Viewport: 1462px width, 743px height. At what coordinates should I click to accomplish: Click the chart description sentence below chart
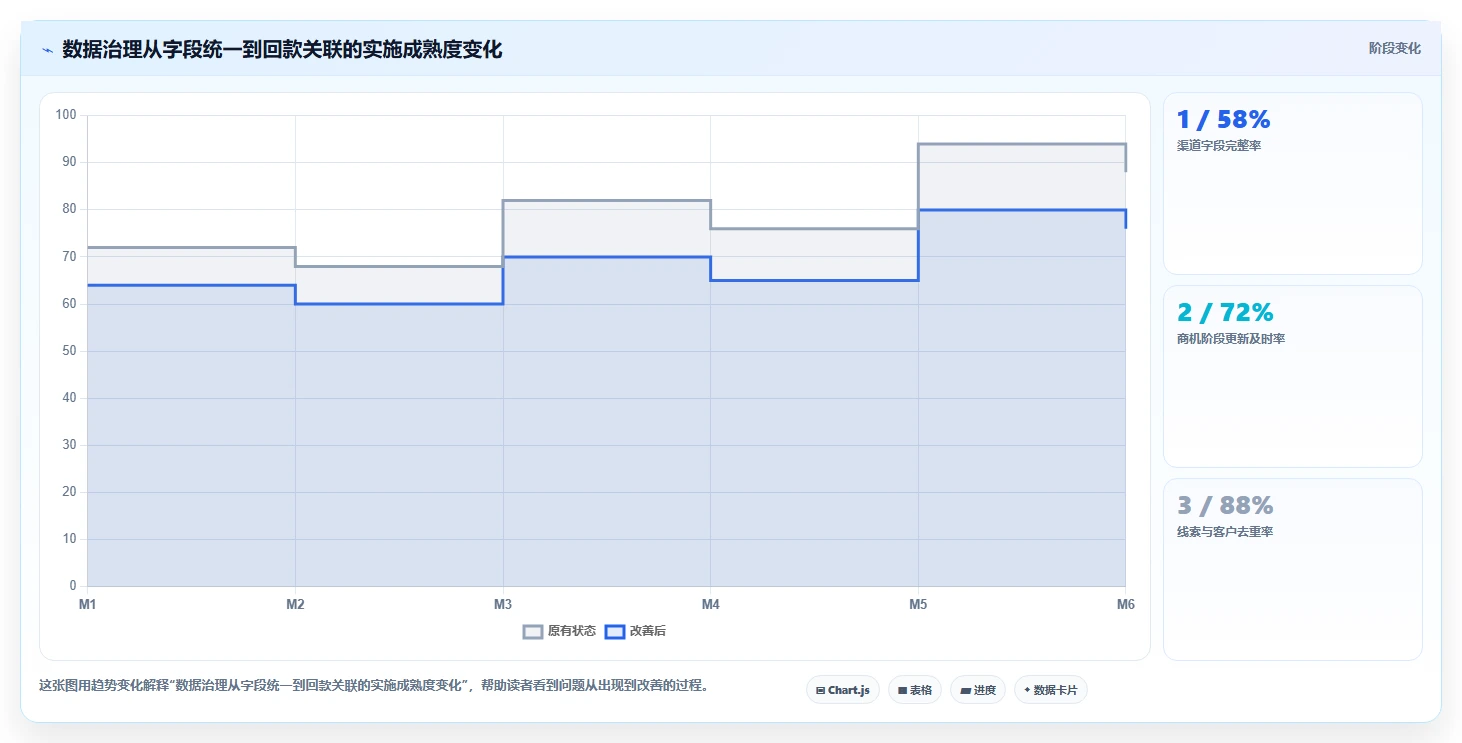click(374, 686)
